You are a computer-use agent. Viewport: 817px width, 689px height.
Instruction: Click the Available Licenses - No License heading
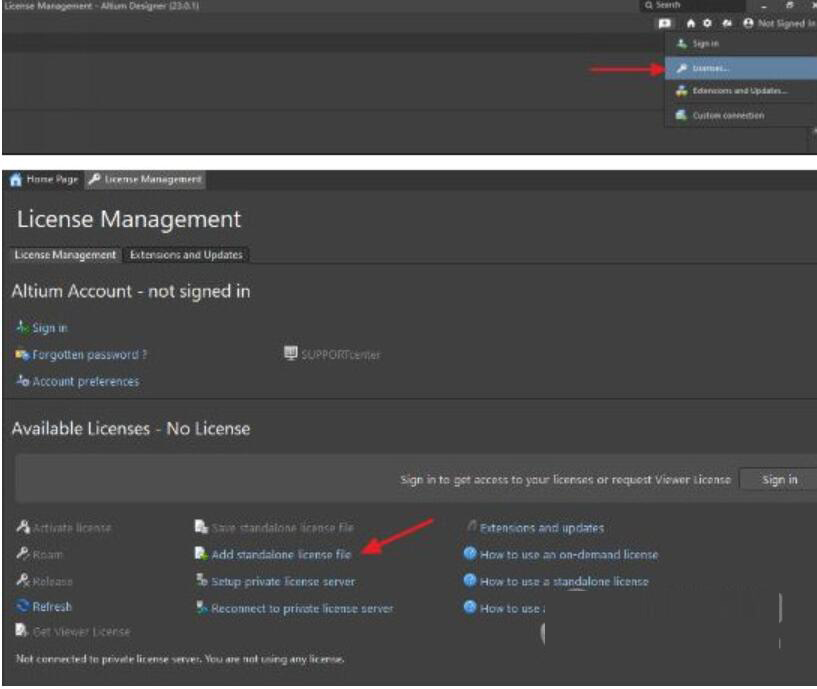[131, 429]
